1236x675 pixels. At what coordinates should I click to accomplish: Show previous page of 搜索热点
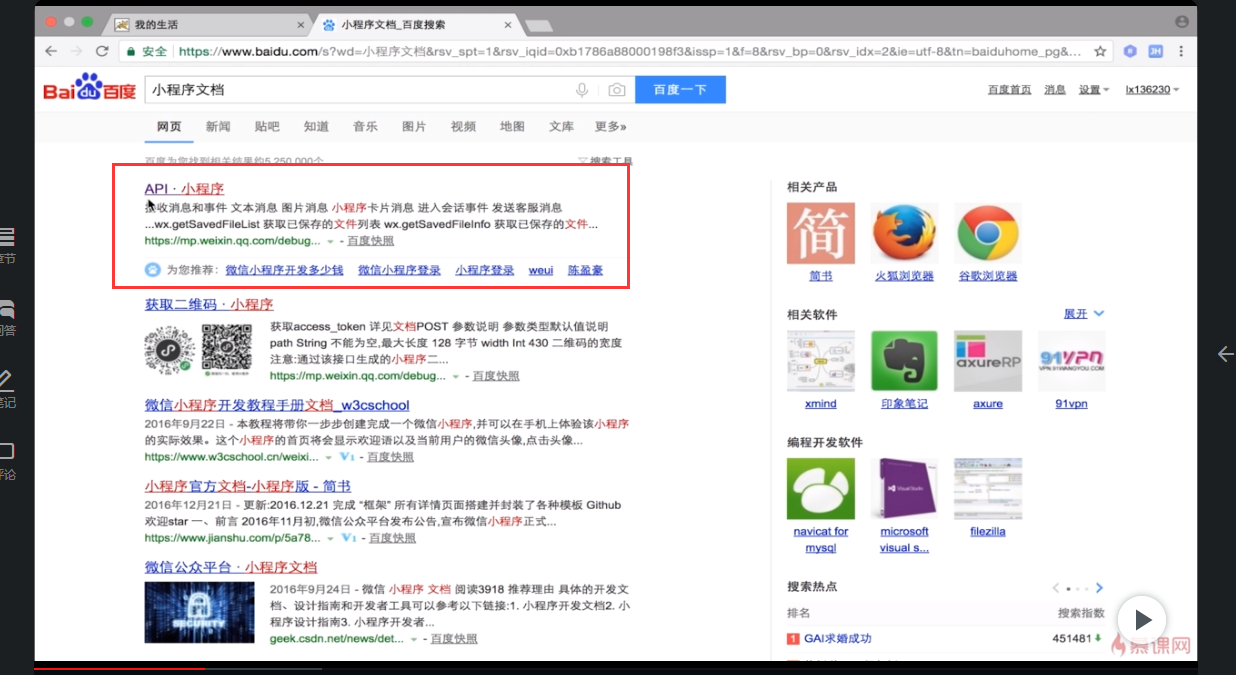[1056, 588]
